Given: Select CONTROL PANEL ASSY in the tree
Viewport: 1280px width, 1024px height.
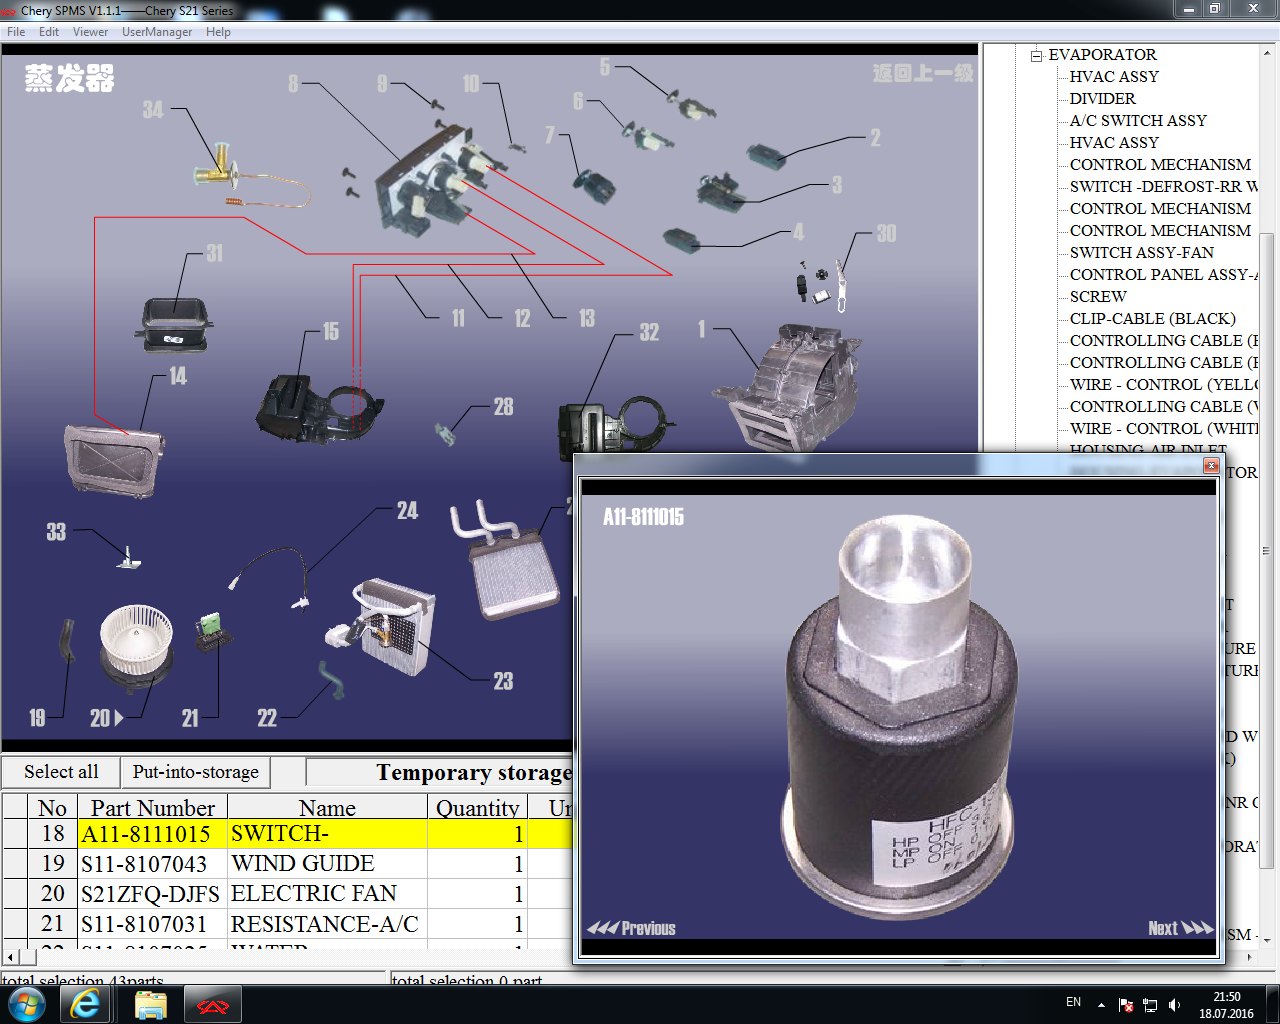Looking at the screenshot, I should (1163, 275).
